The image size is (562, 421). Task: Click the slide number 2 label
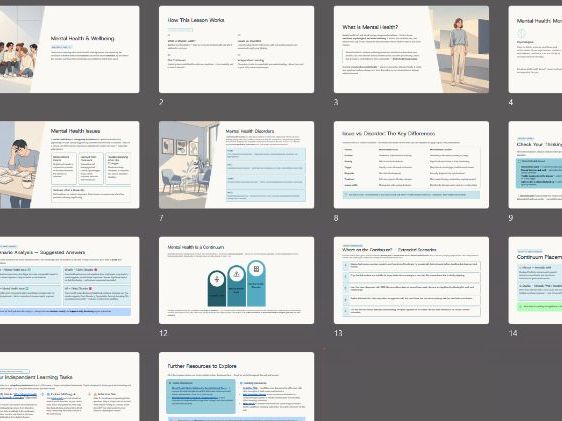[x=161, y=102]
